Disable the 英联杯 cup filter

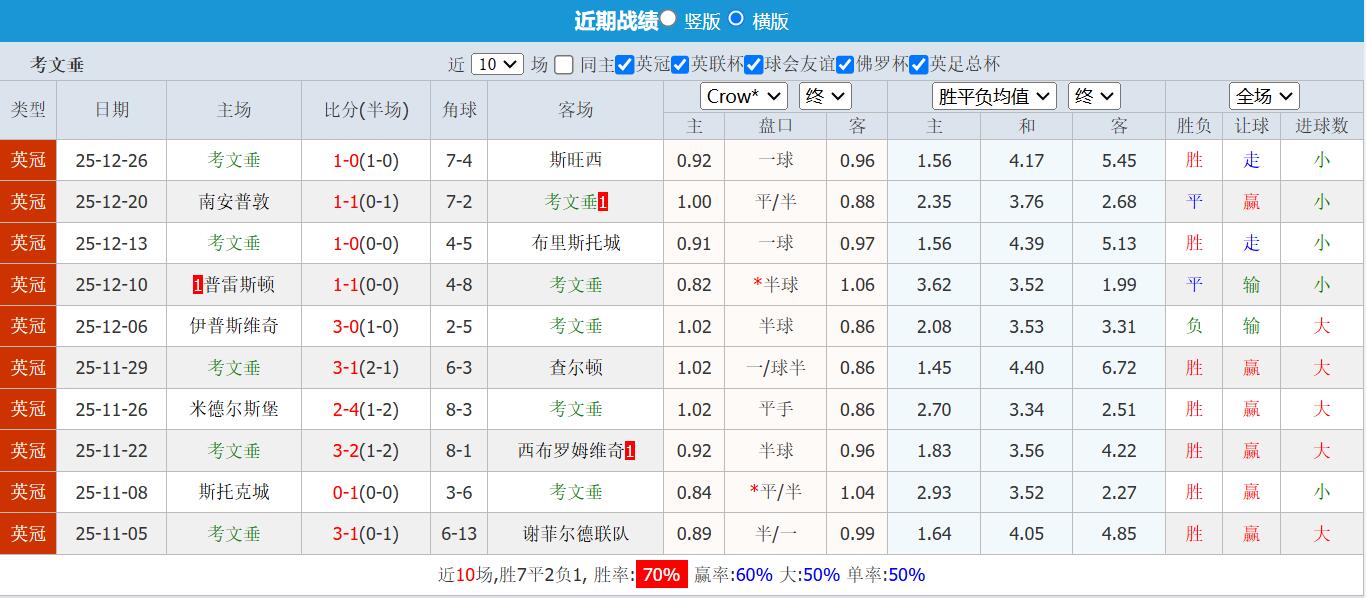[x=681, y=63]
